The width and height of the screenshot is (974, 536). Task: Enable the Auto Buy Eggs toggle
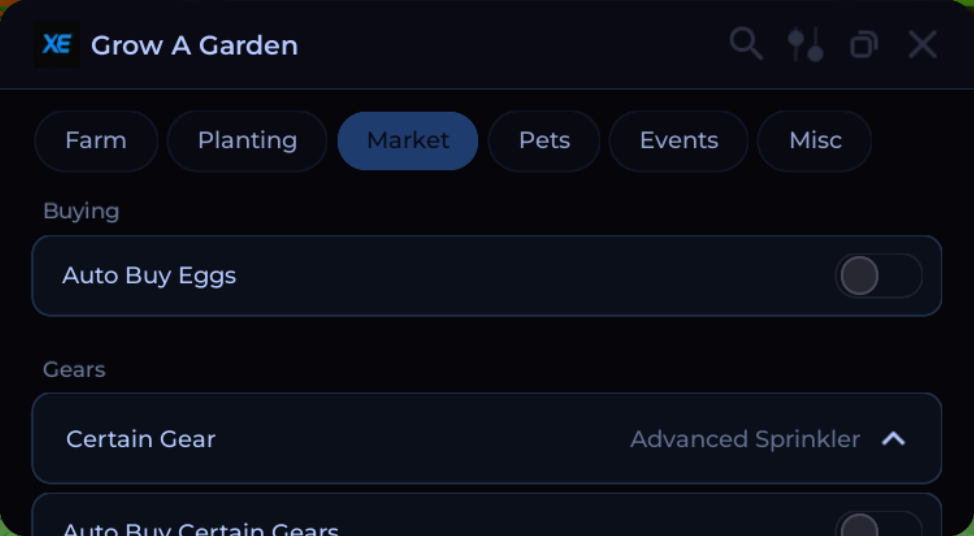click(878, 275)
